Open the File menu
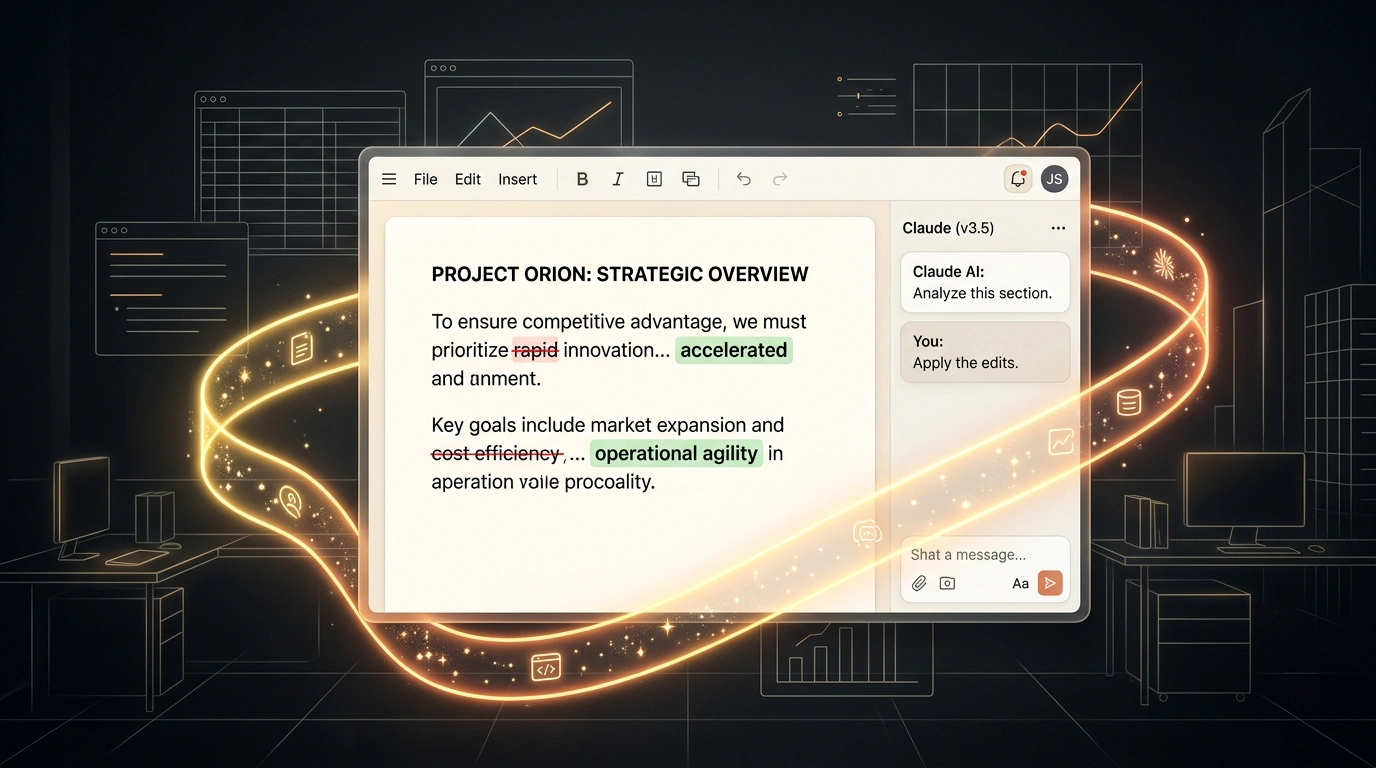 click(x=426, y=179)
